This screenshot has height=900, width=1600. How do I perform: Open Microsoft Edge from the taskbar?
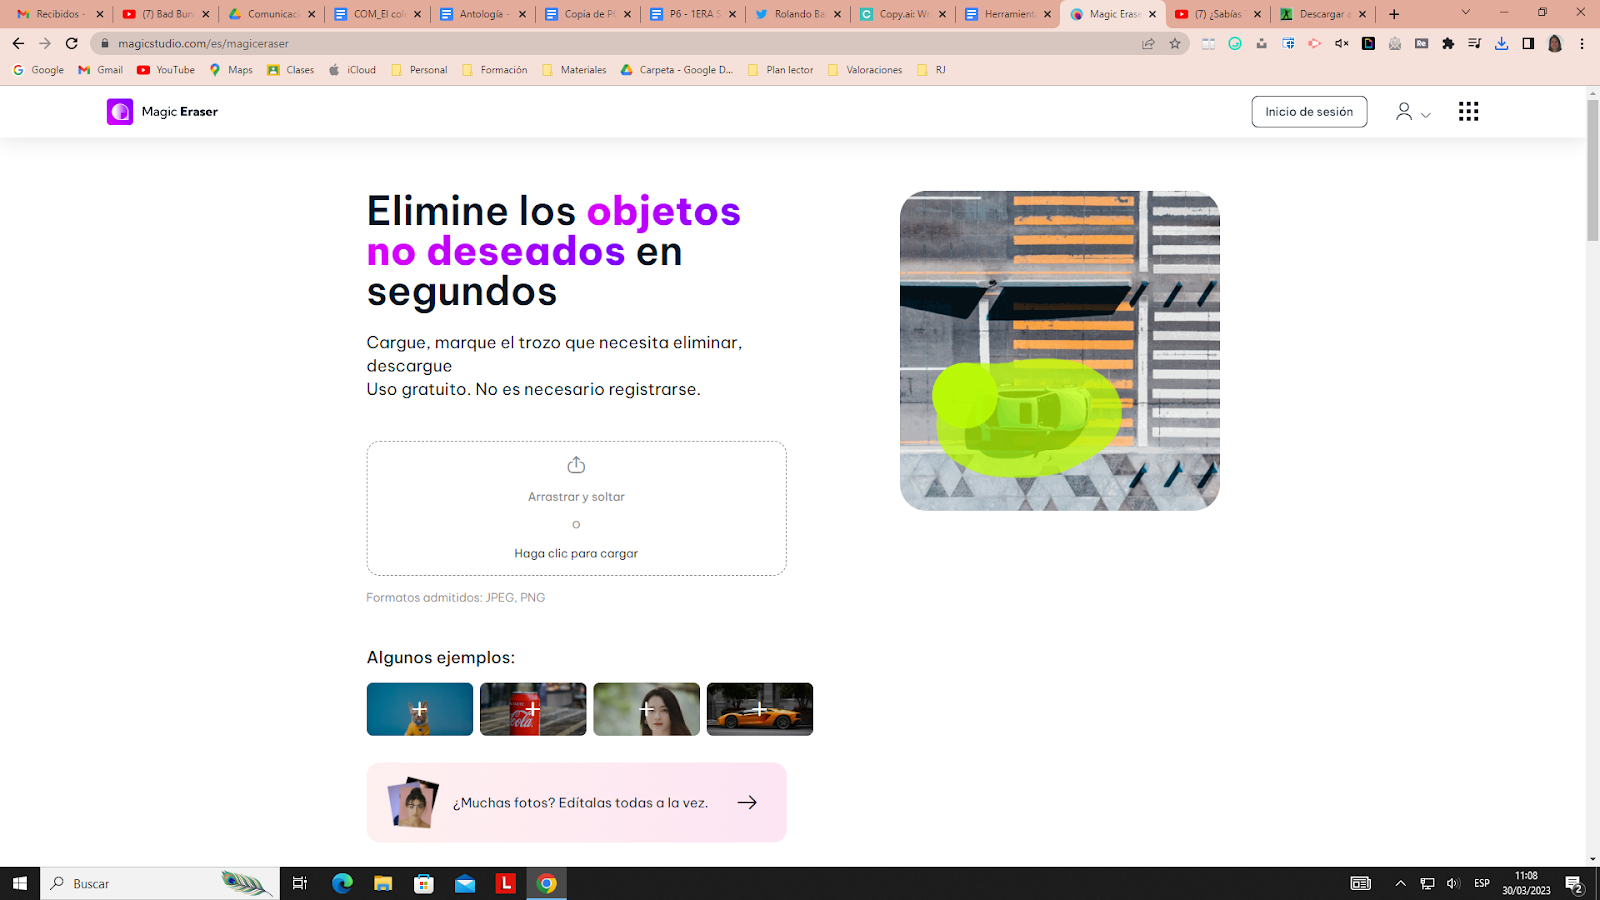(x=342, y=883)
